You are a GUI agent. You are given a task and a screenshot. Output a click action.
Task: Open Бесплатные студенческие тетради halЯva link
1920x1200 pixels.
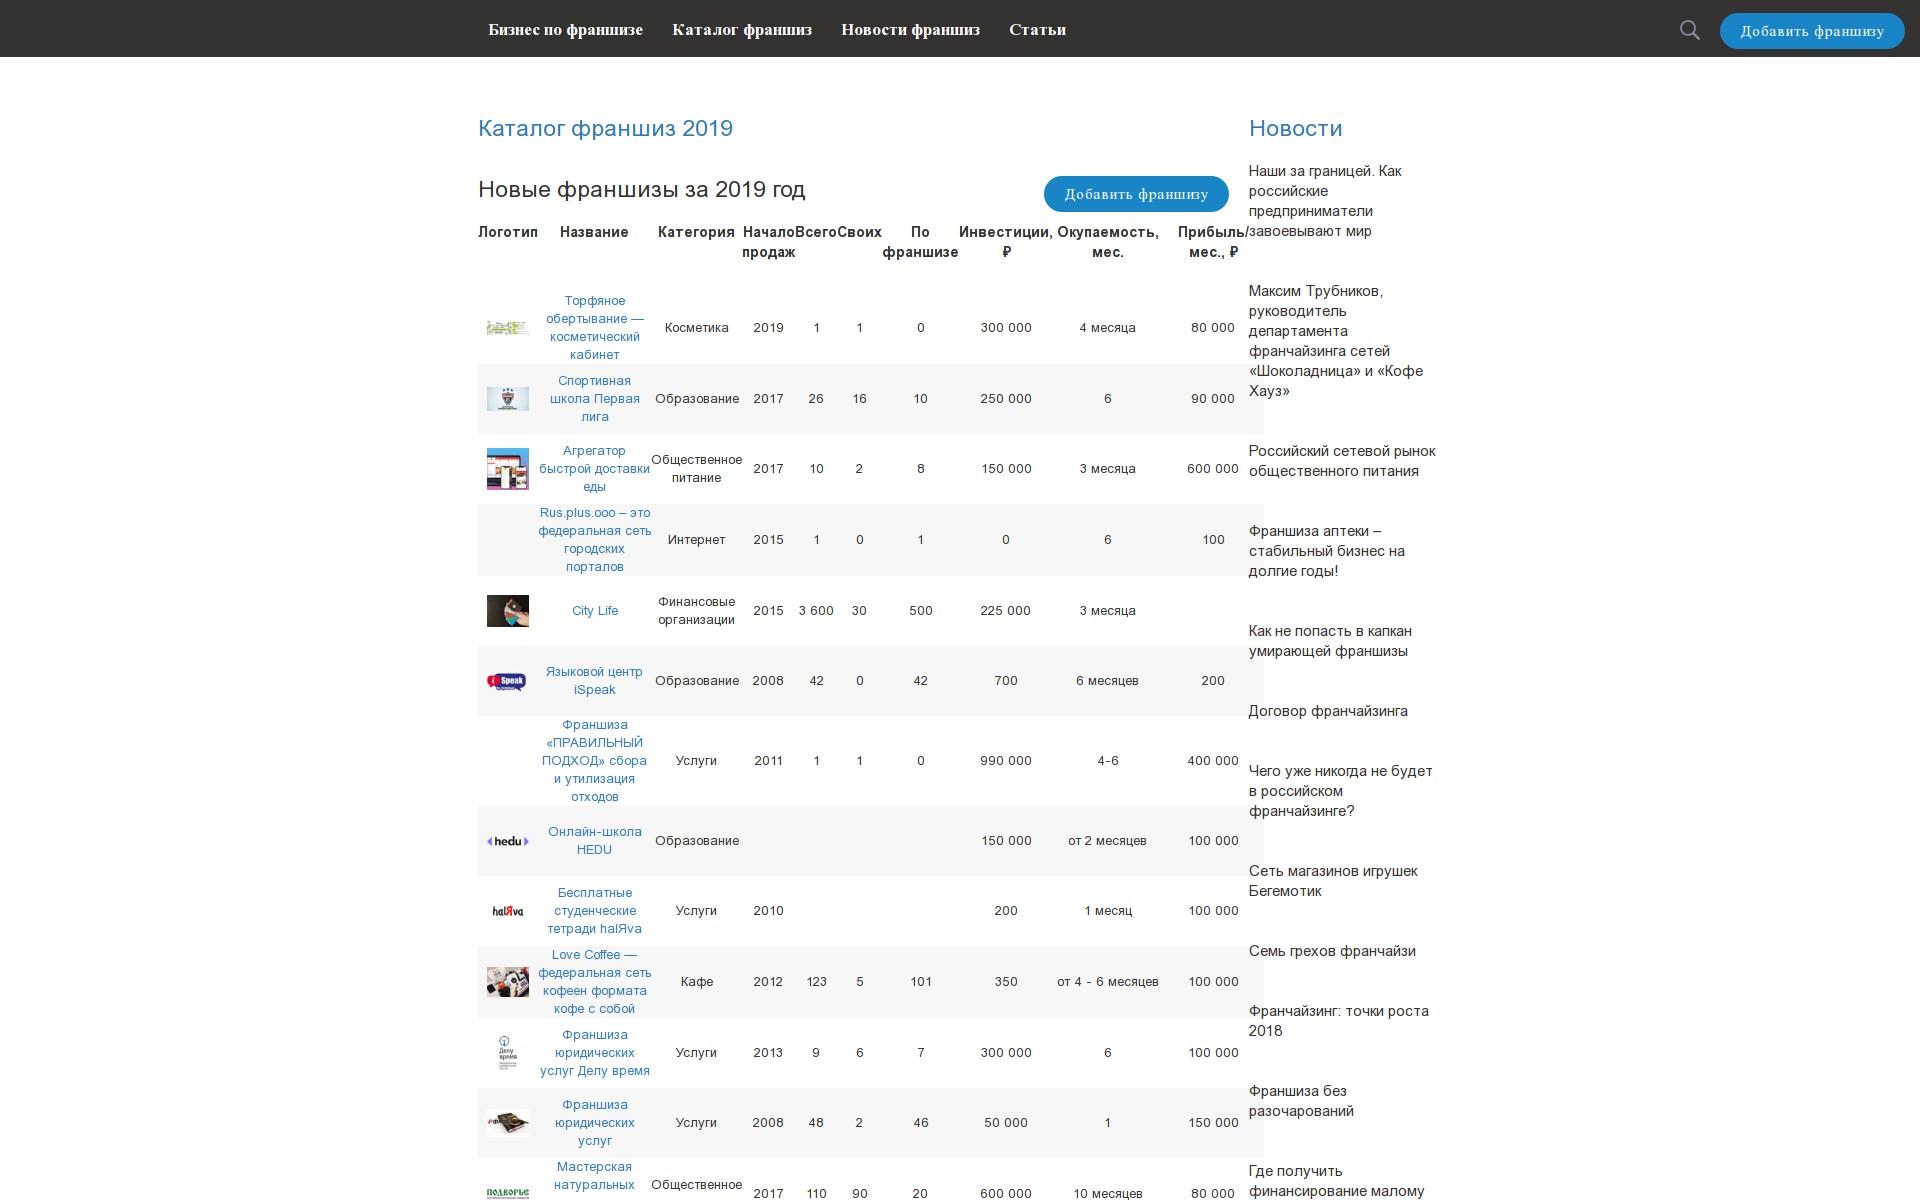[595, 911]
